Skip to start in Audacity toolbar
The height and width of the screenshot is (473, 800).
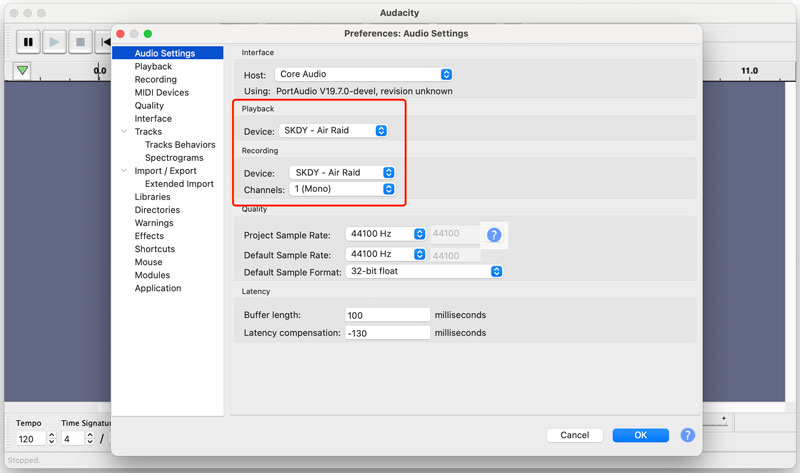coord(104,42)
